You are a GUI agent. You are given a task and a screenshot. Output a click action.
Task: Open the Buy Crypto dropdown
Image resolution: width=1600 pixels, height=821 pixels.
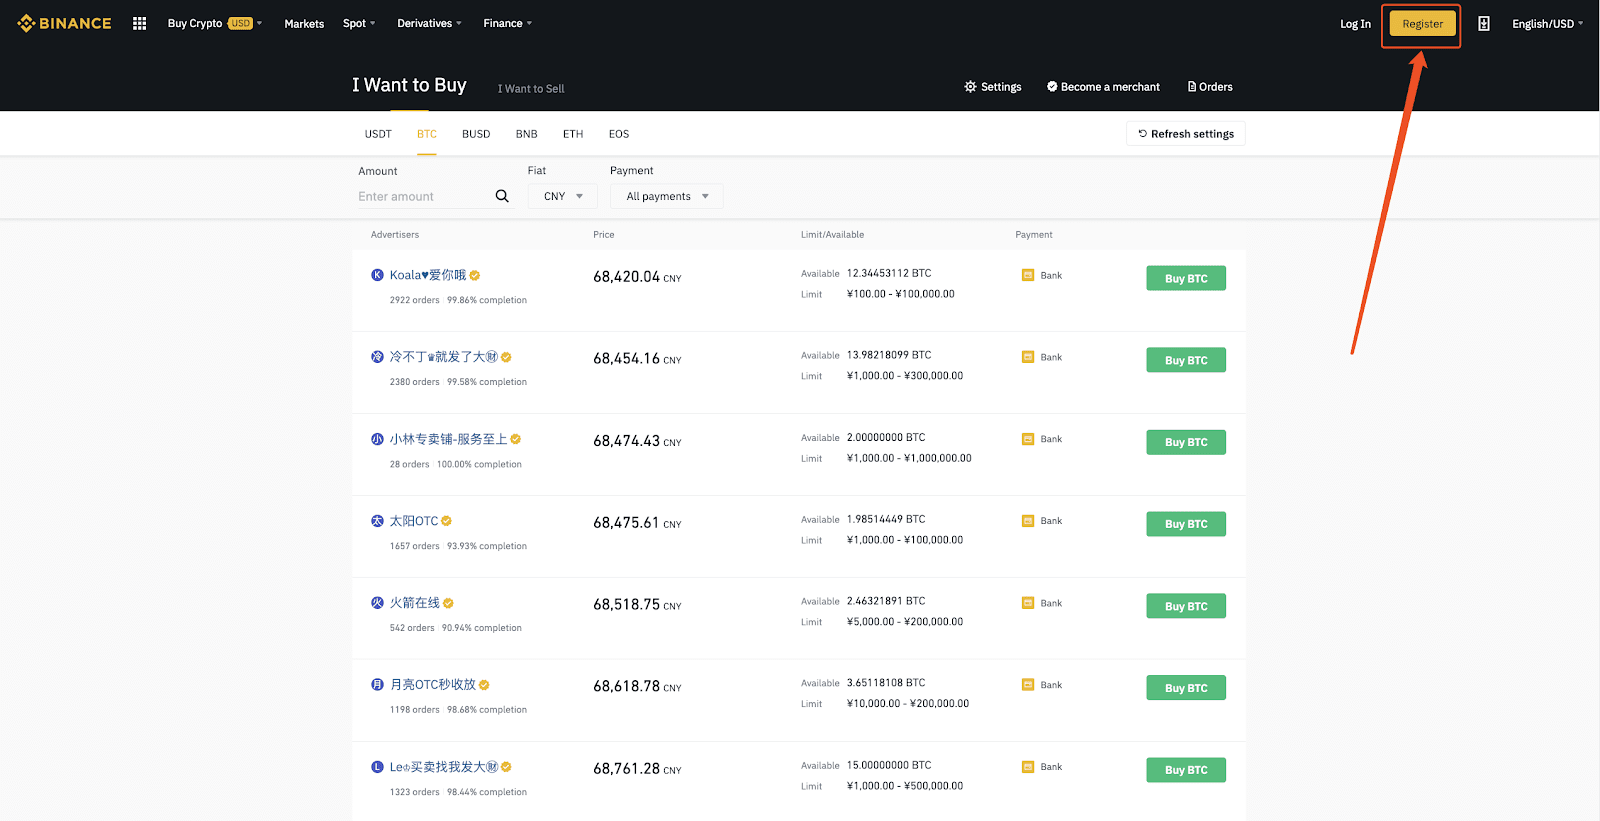point(214,23)
